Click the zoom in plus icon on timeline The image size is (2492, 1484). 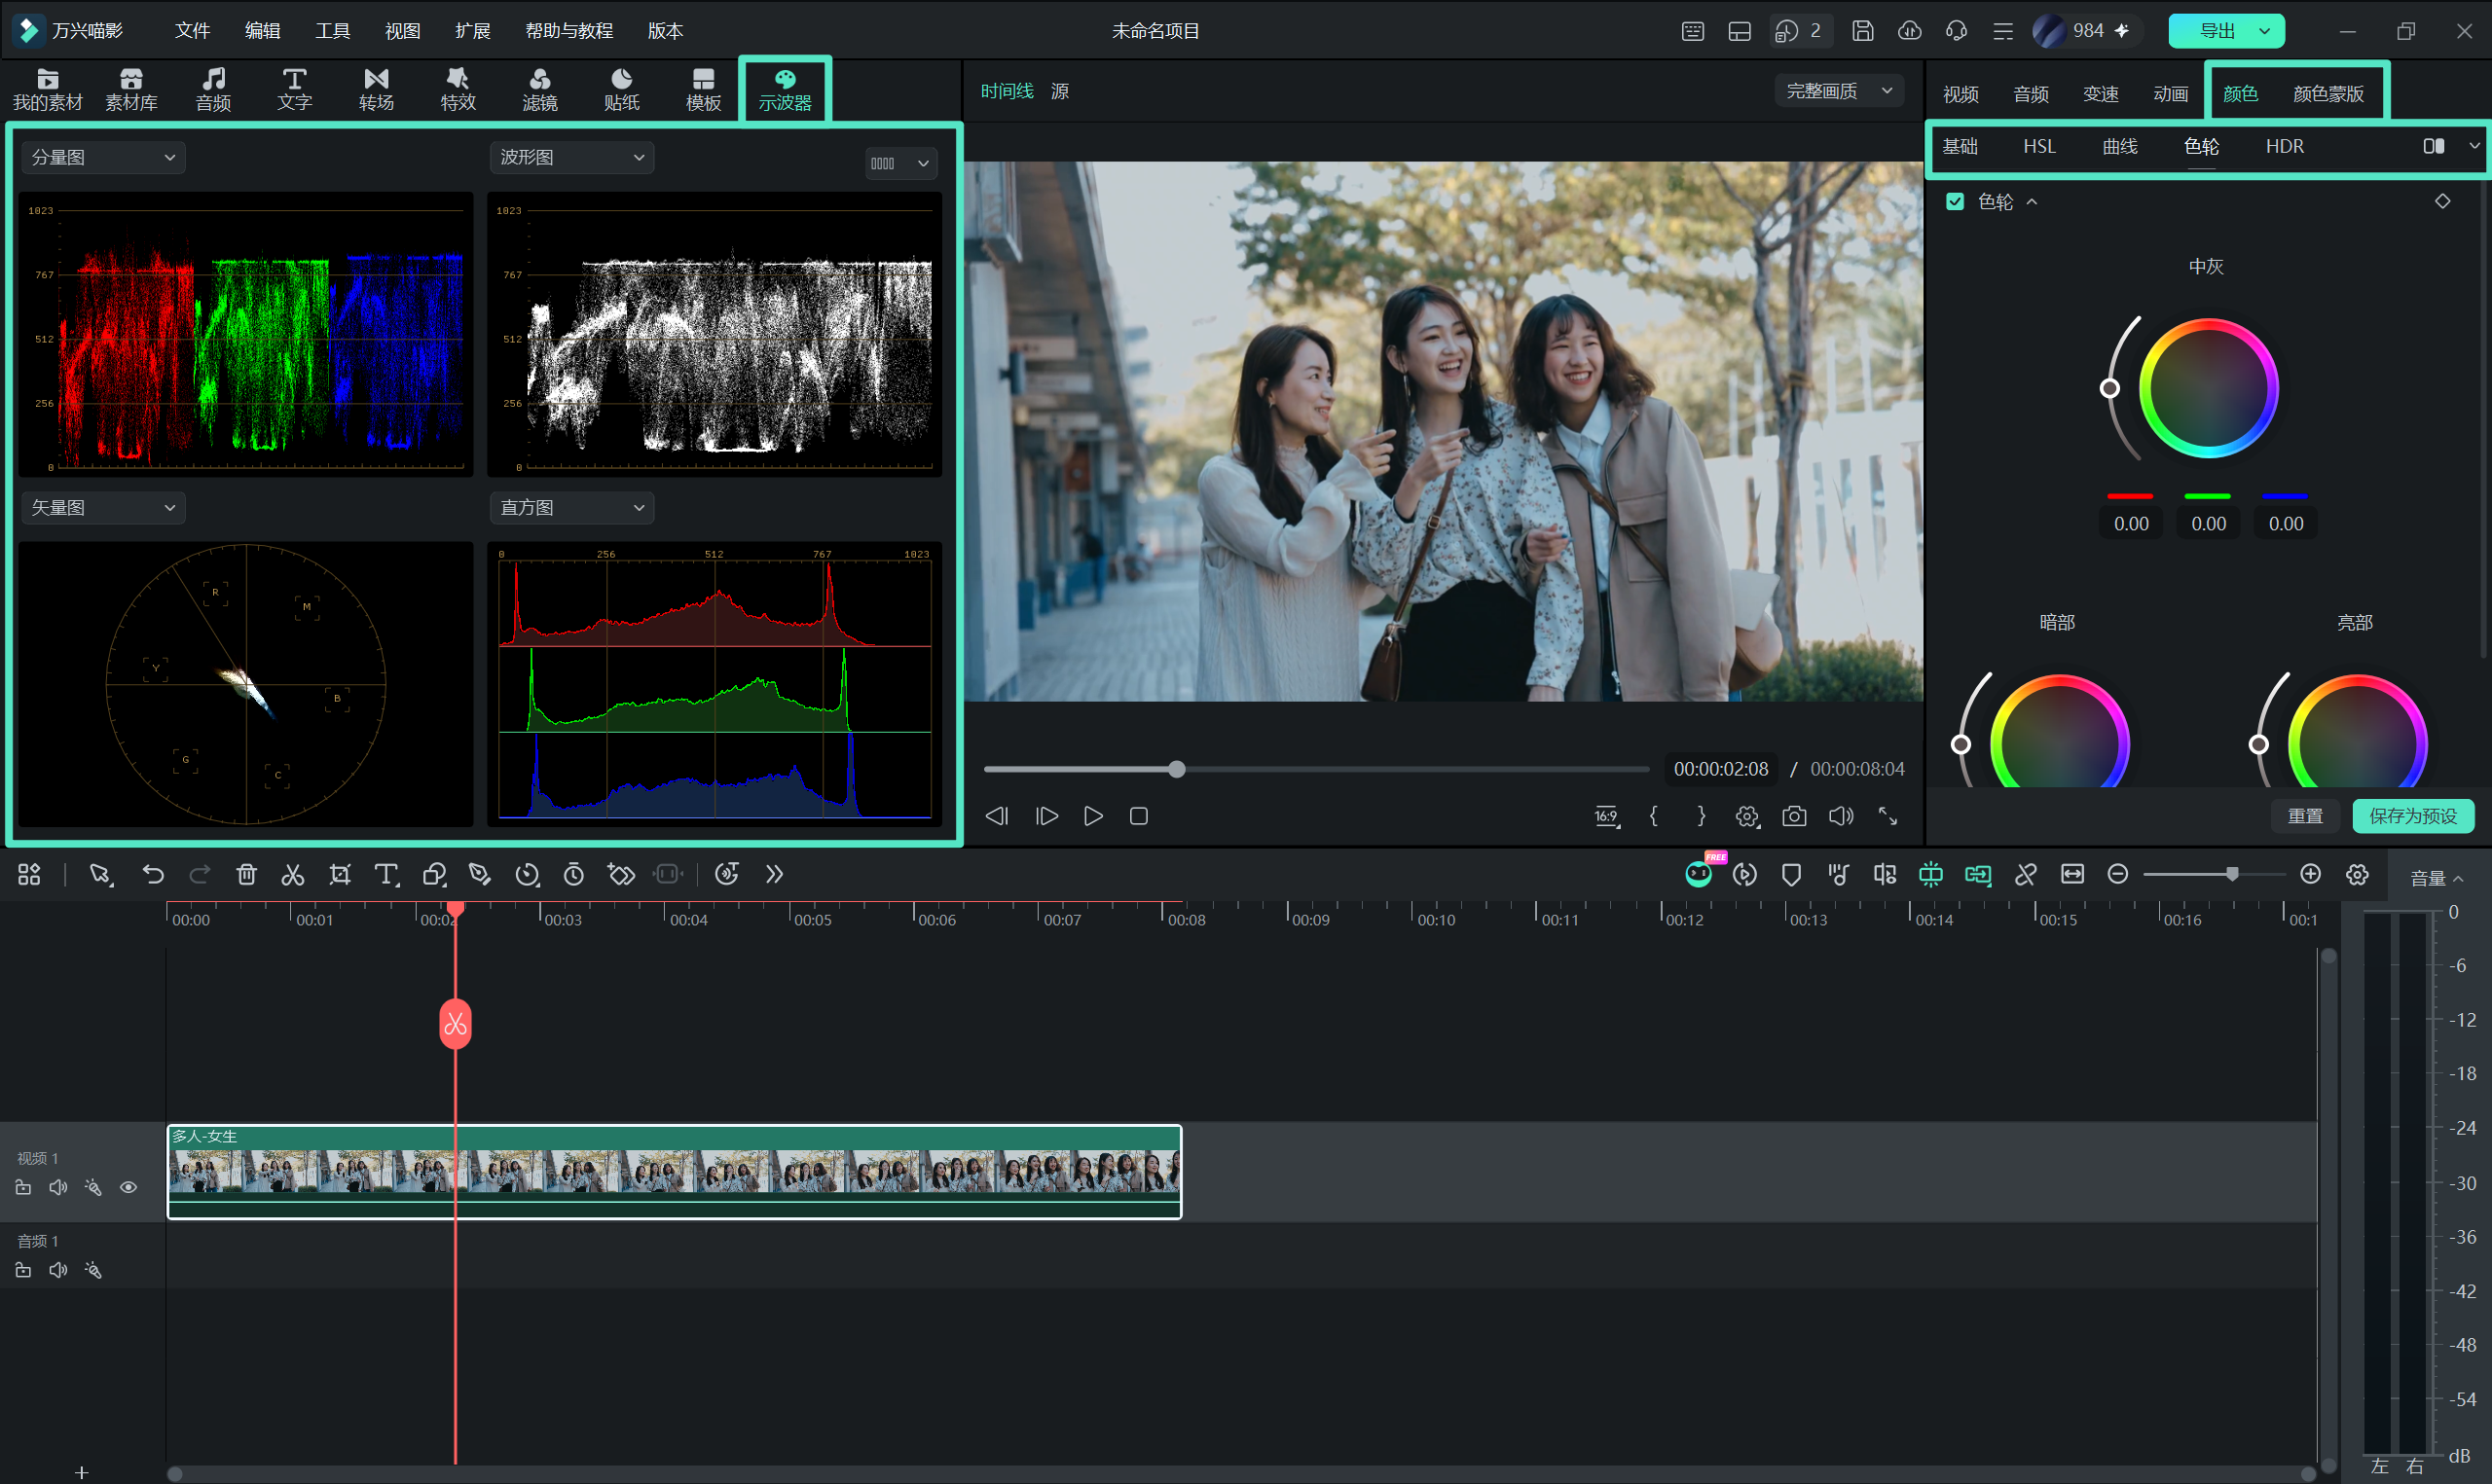click(x=2310, y=875)
